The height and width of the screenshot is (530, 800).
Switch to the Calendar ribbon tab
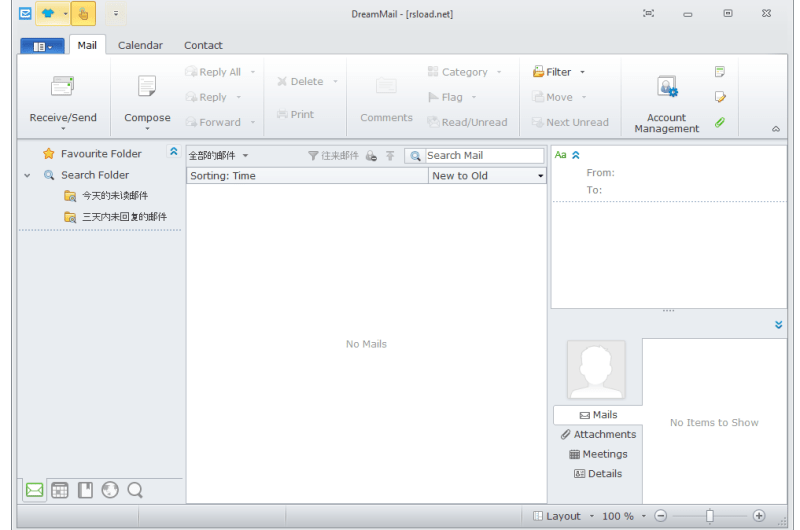[140, 45]
